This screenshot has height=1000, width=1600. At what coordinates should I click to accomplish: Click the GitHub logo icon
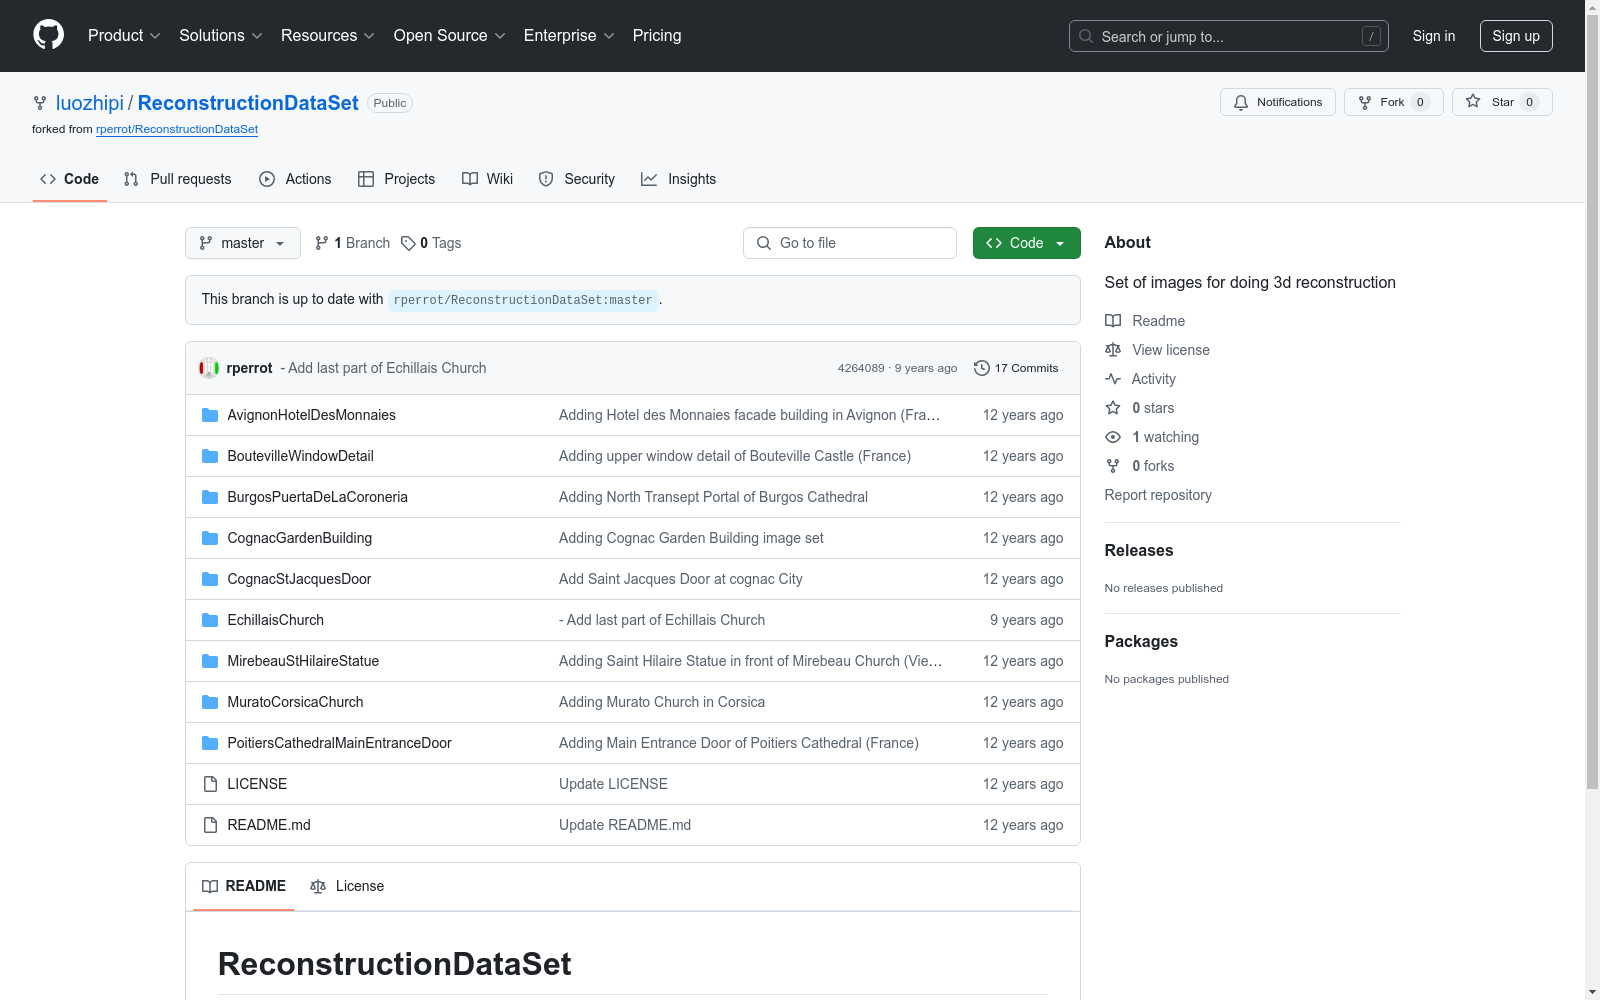pyautogui.click(x=48, y=35)
